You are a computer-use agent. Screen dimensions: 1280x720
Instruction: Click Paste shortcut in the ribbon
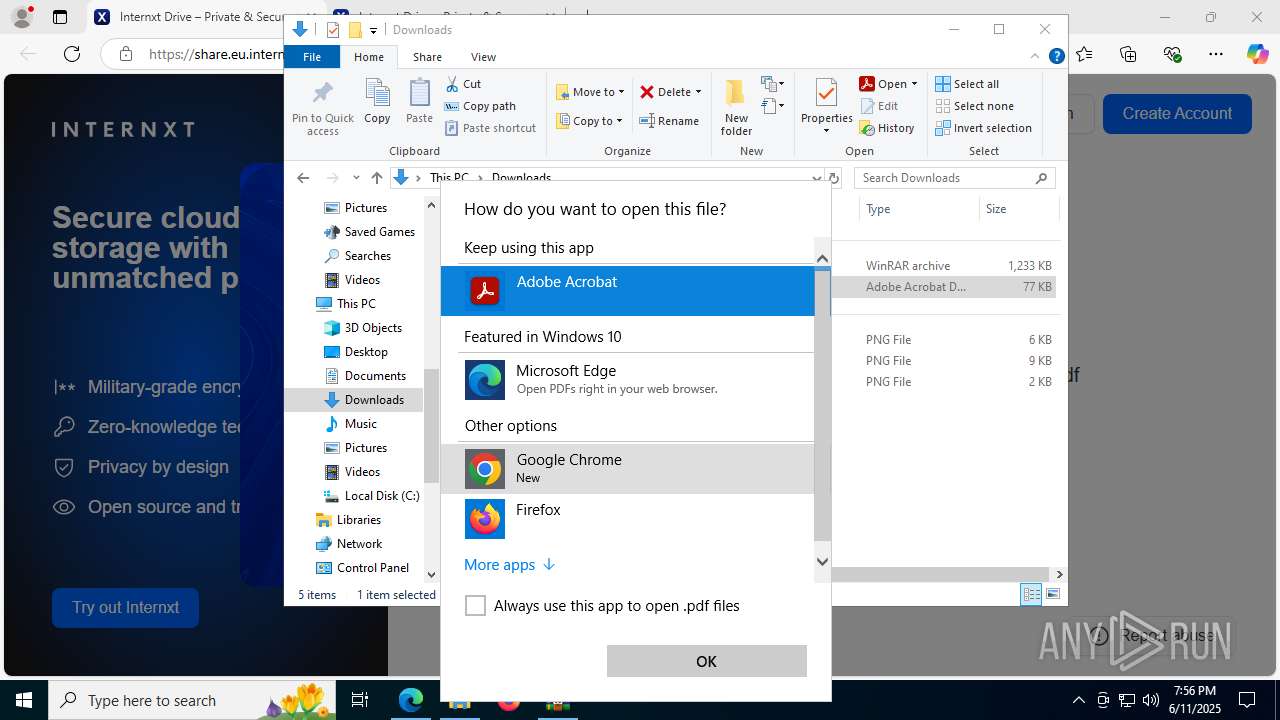[x=491, y=128]
